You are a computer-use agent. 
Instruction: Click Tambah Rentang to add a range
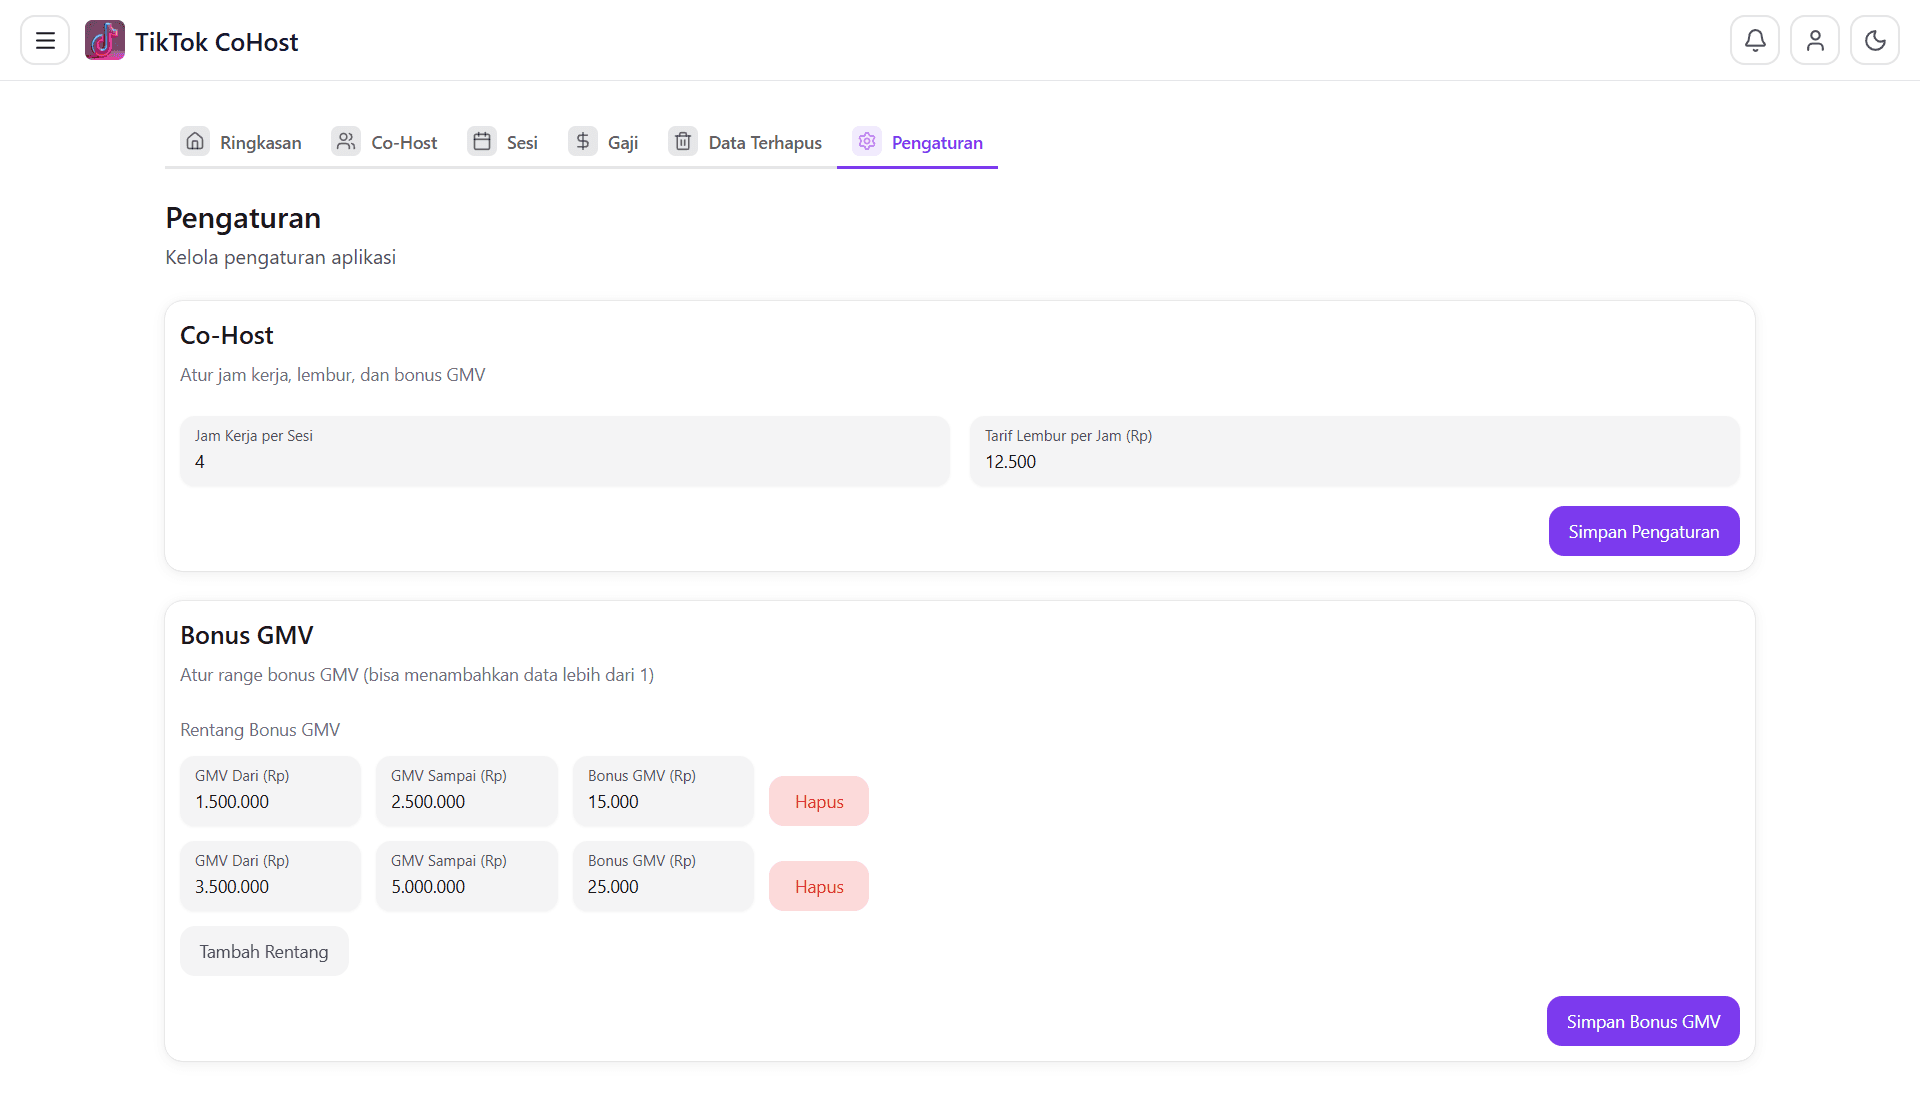264,951
